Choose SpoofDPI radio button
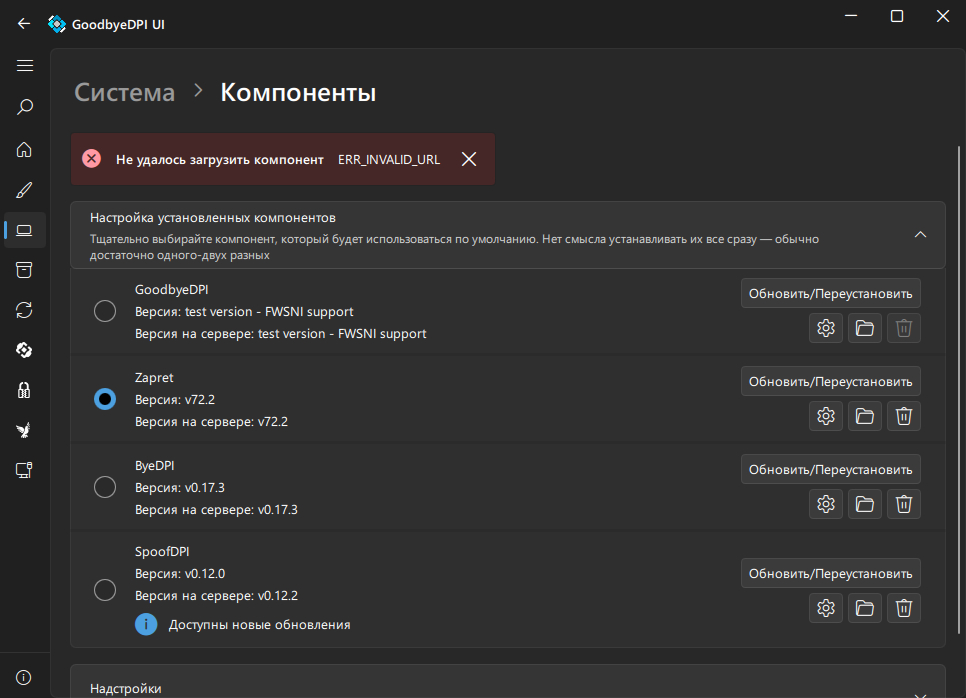 pos(105,590)
